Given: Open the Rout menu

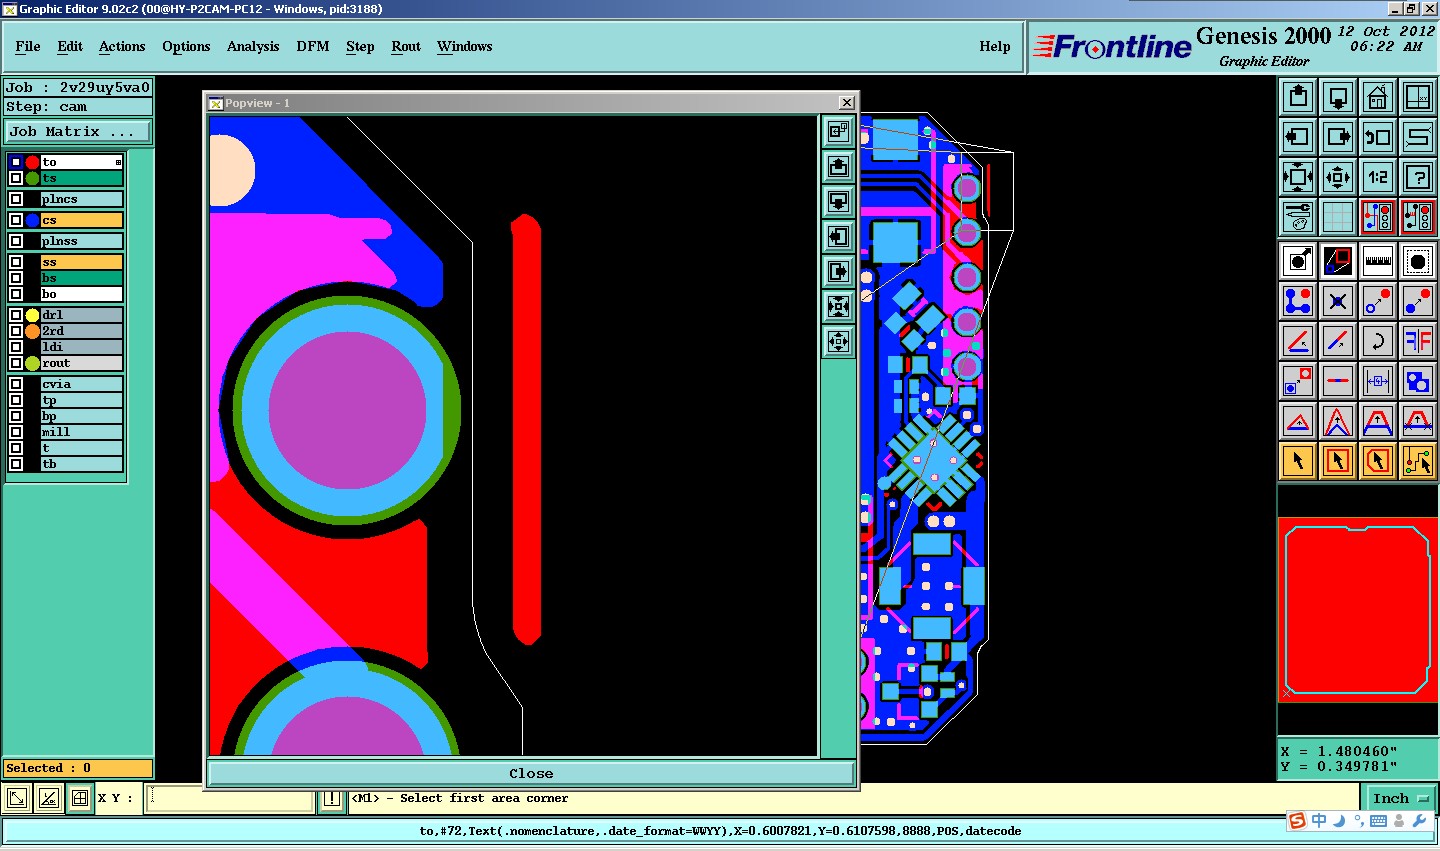Looking at the screenshot, I should (406, 46).
